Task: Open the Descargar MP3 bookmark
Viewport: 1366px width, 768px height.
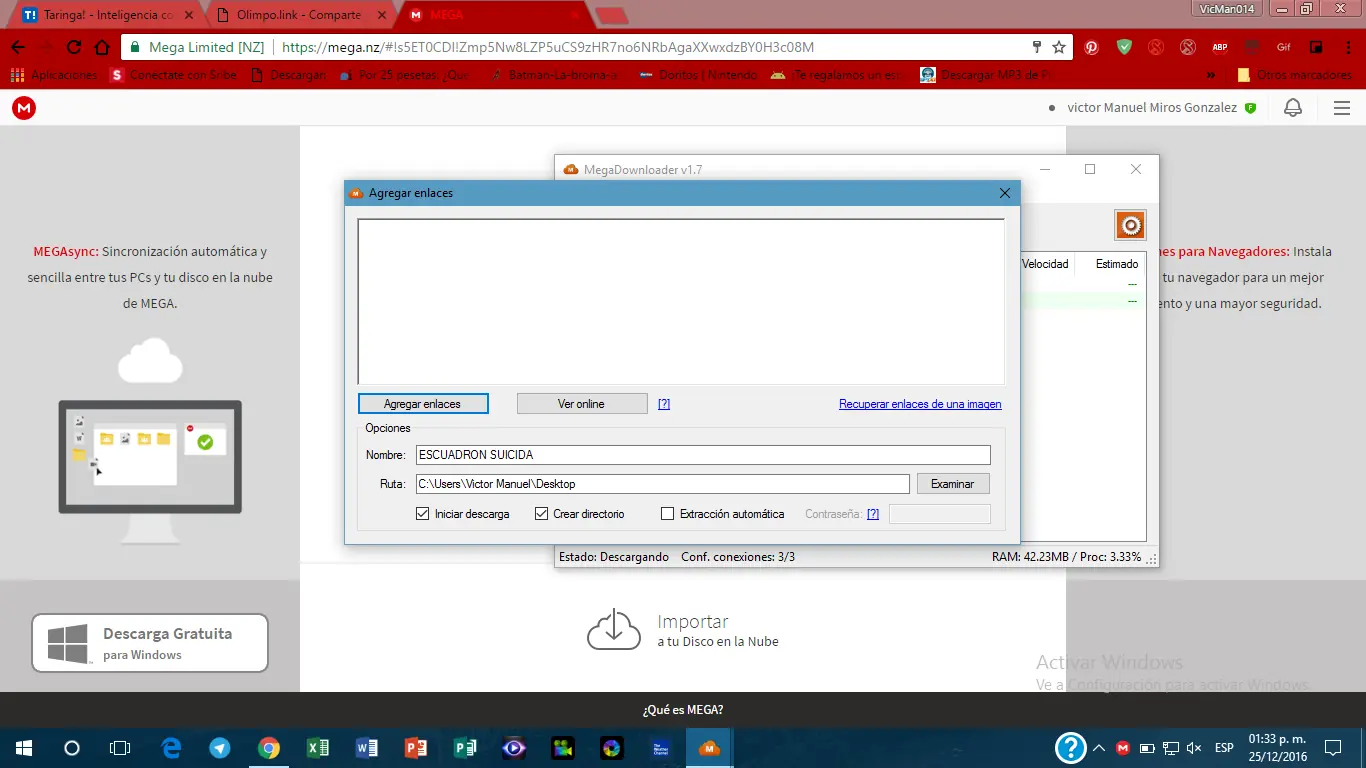Action: [x=987, y=75]
